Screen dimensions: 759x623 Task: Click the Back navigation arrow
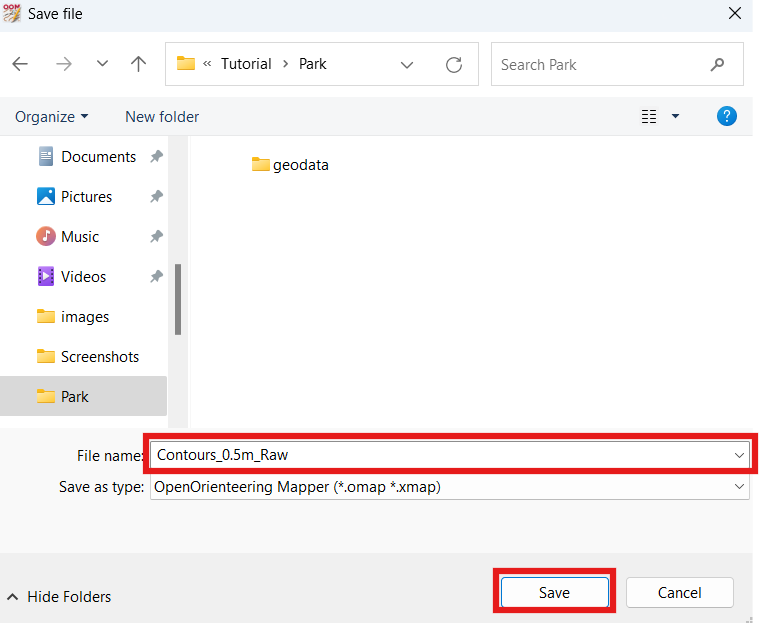tap(20, 64)
